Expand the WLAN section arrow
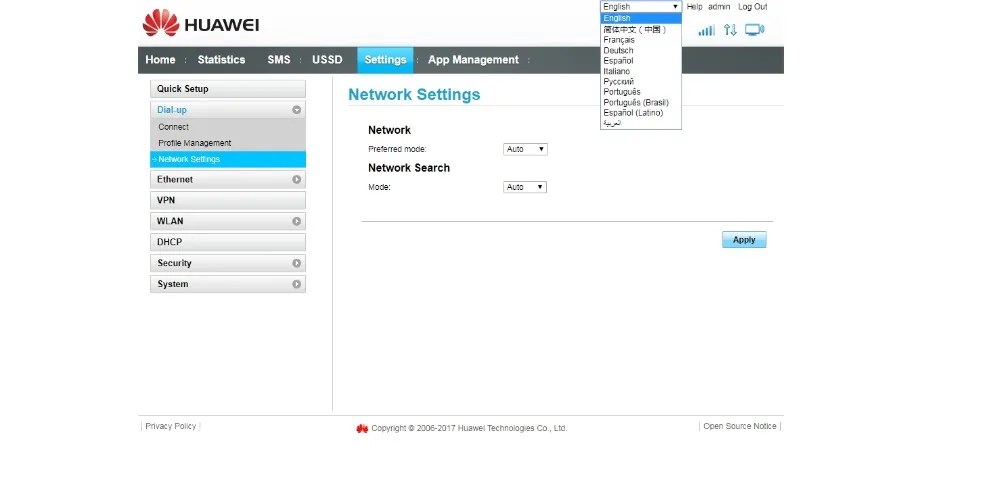 [297, 221]
